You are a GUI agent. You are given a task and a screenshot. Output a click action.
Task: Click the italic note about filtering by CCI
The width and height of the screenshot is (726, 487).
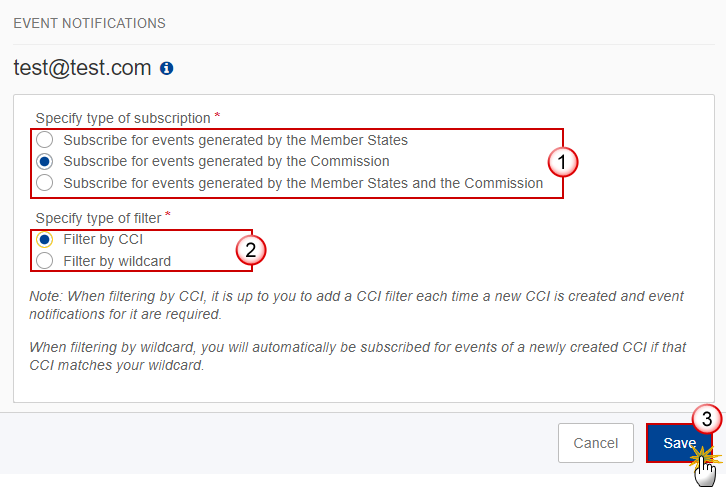click(x=357, y=305)
